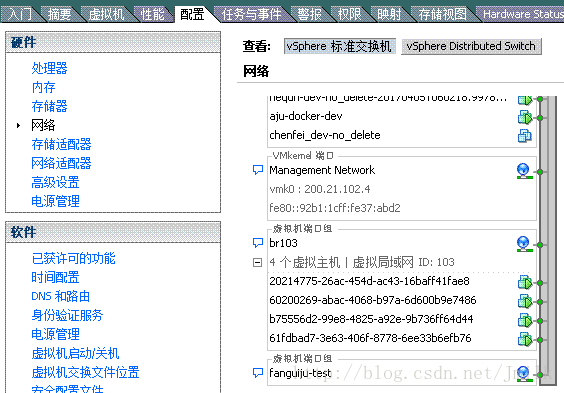Open 网络适配器 settings
This screenshot has width=564, height=393.
tap(61, 164)
